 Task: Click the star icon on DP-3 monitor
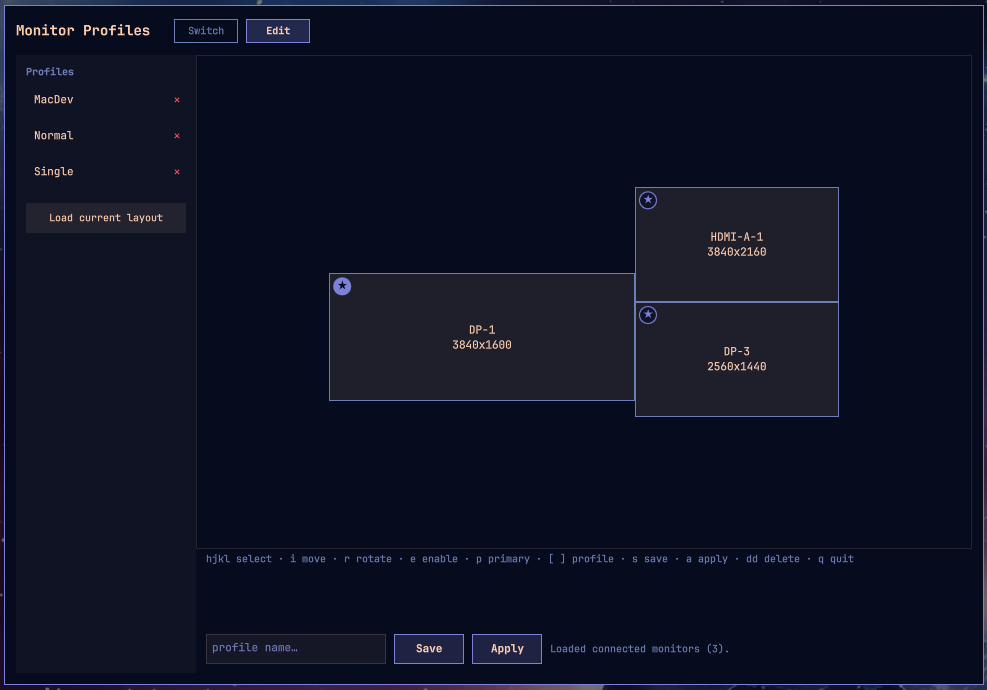coord(648,315)
